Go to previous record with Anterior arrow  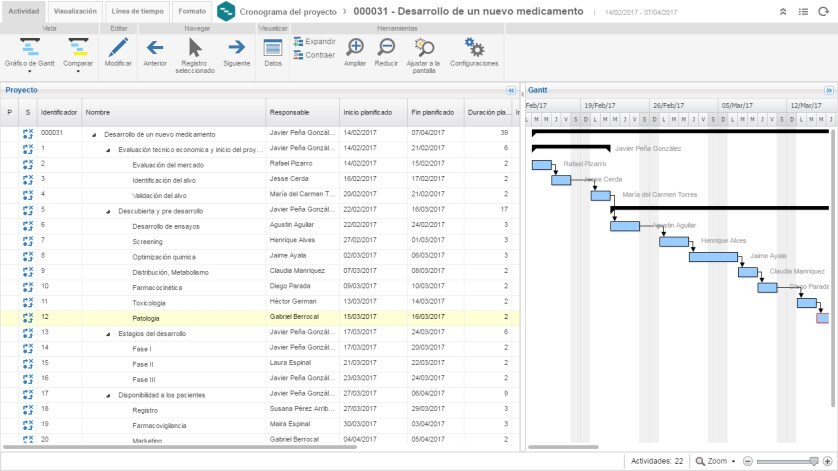[155, 48]
